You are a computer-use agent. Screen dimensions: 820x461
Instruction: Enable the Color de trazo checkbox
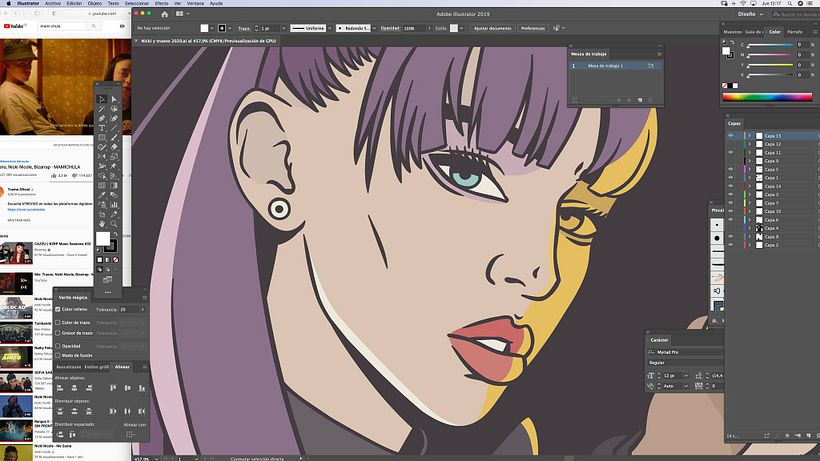coord(58,322)
